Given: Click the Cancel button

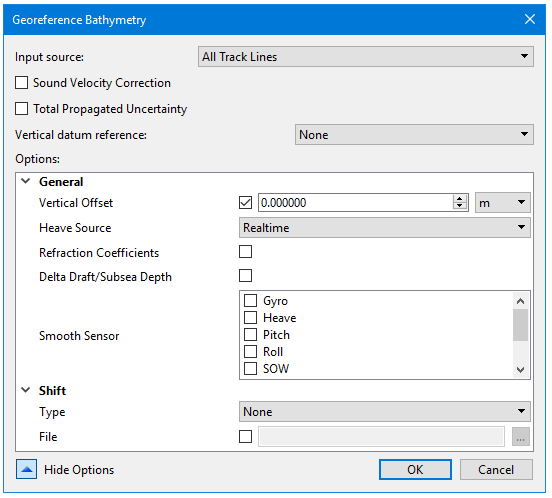Looking at the screenshot, I should pos(496,469).
